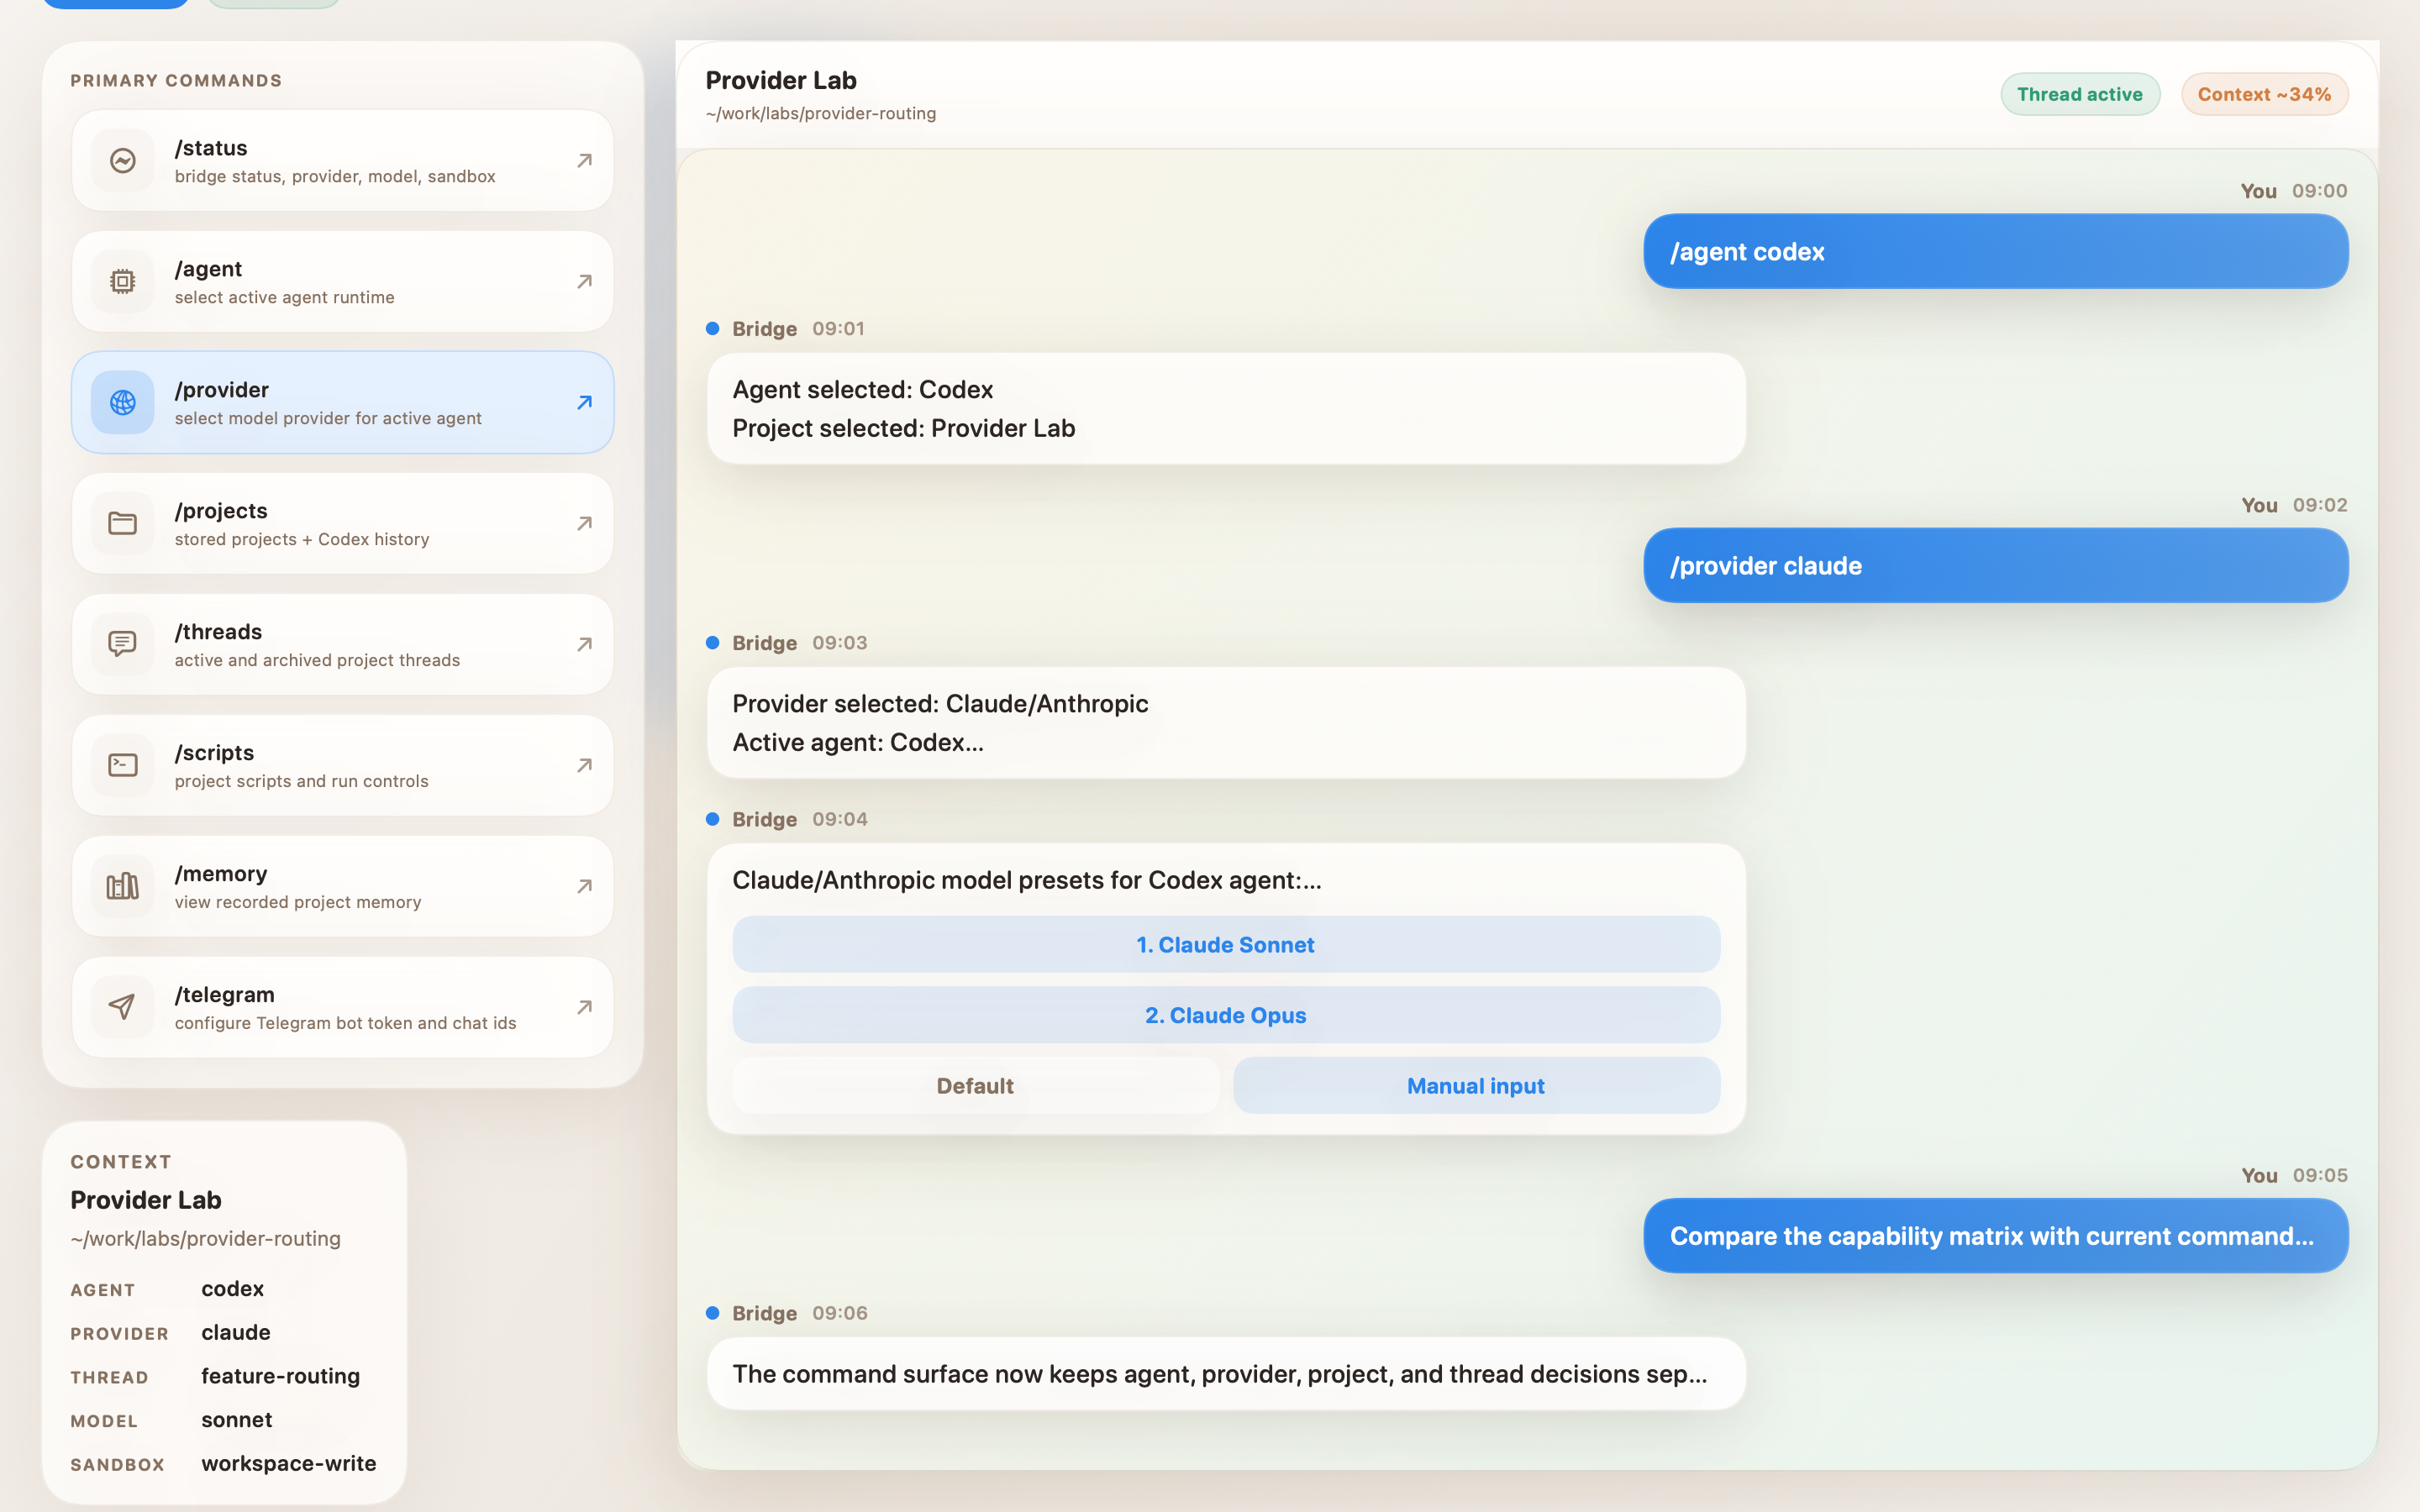Image resolution: width=2420 pixels, height=1512 pixels.
Task: Click the Bridge 09:06 sender label
Action: pos(764,1313)
